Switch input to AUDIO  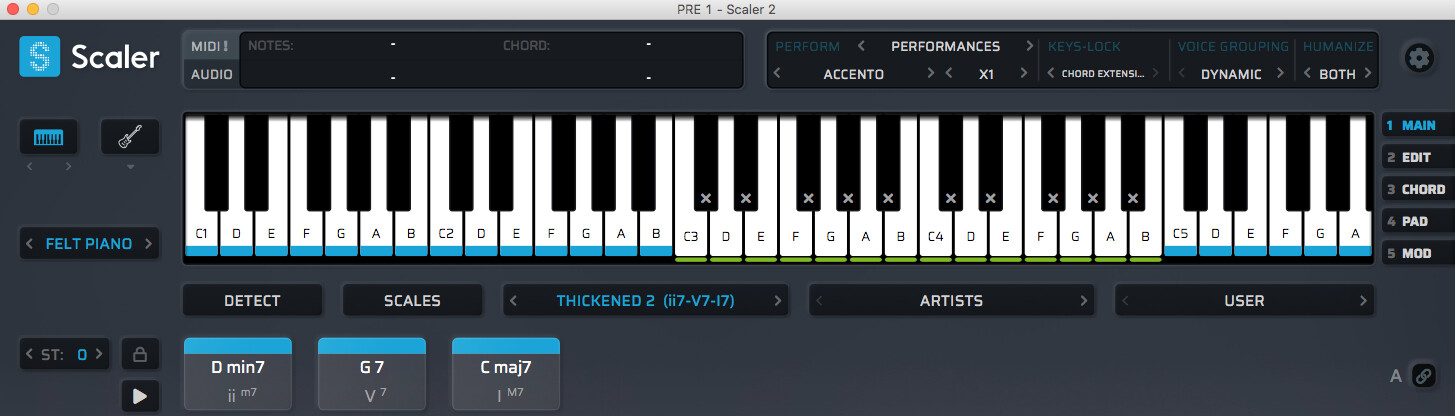[x=211, y=74]
